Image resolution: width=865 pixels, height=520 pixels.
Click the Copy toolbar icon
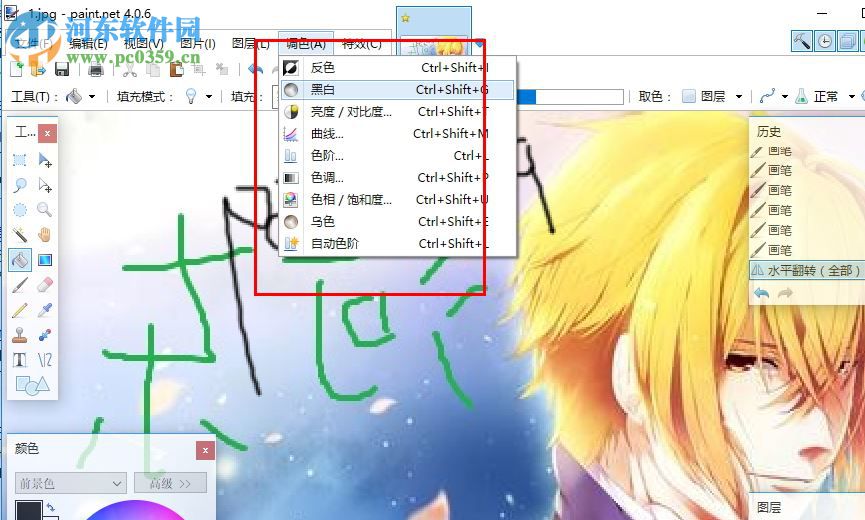tap(153, 69)
